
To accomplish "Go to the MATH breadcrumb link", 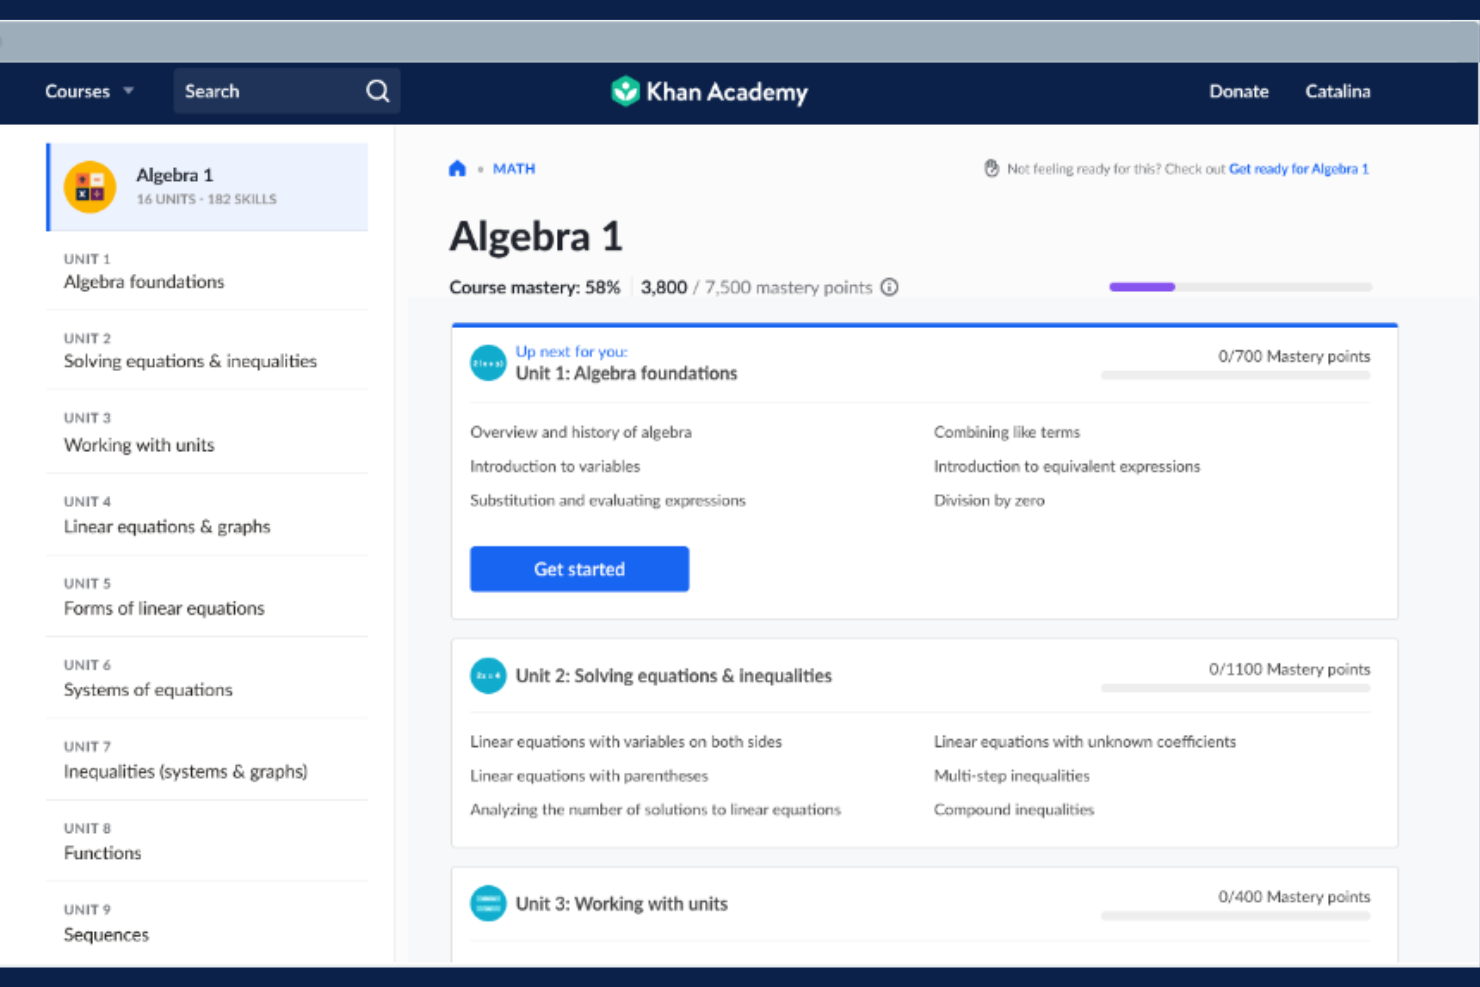I will click(x=514, y=168).
